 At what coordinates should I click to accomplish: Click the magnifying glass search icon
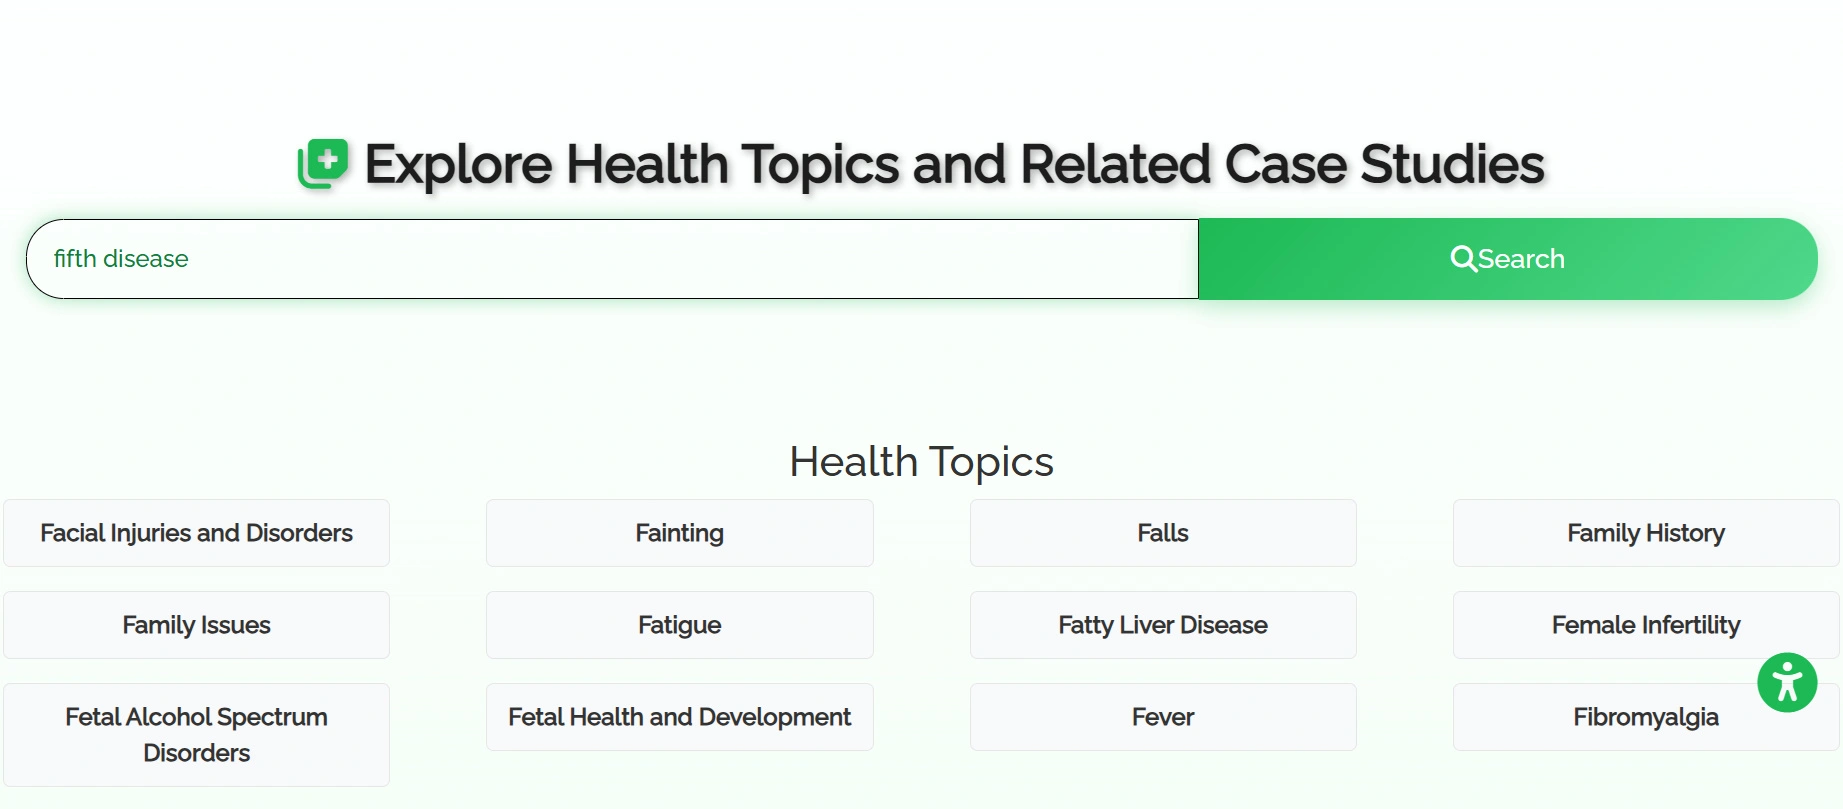(1463, 259)
